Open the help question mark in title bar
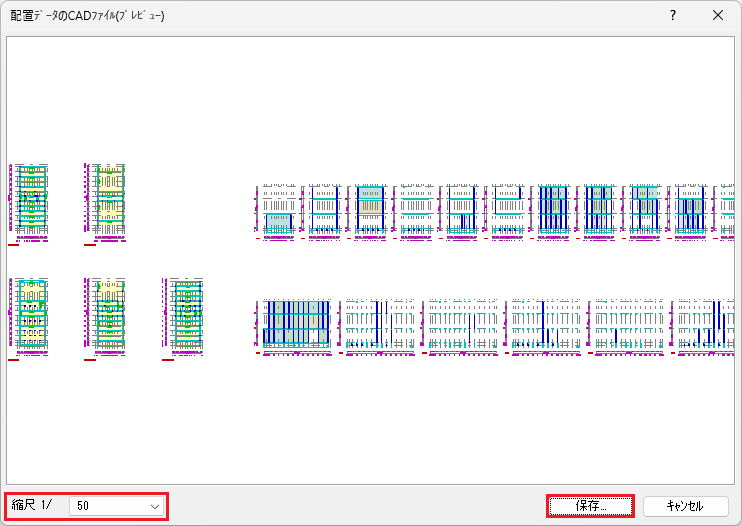742x526 pixels. coord(673,15)
